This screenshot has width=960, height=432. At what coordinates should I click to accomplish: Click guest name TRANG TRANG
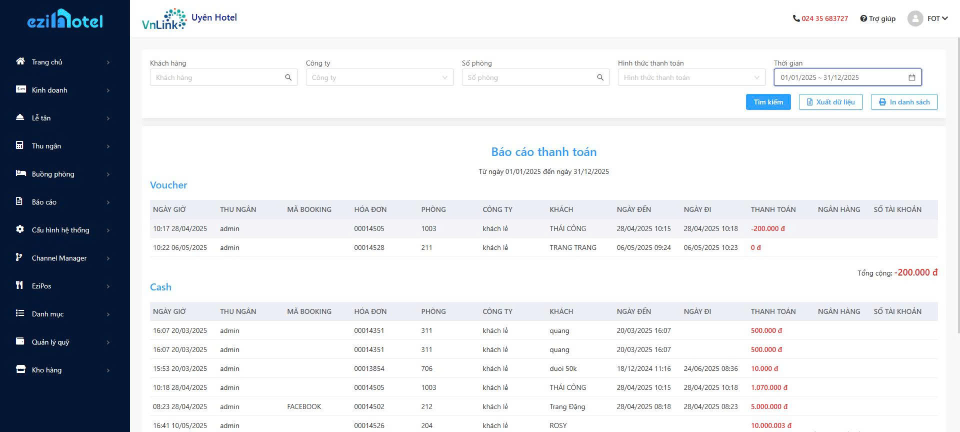572,247
